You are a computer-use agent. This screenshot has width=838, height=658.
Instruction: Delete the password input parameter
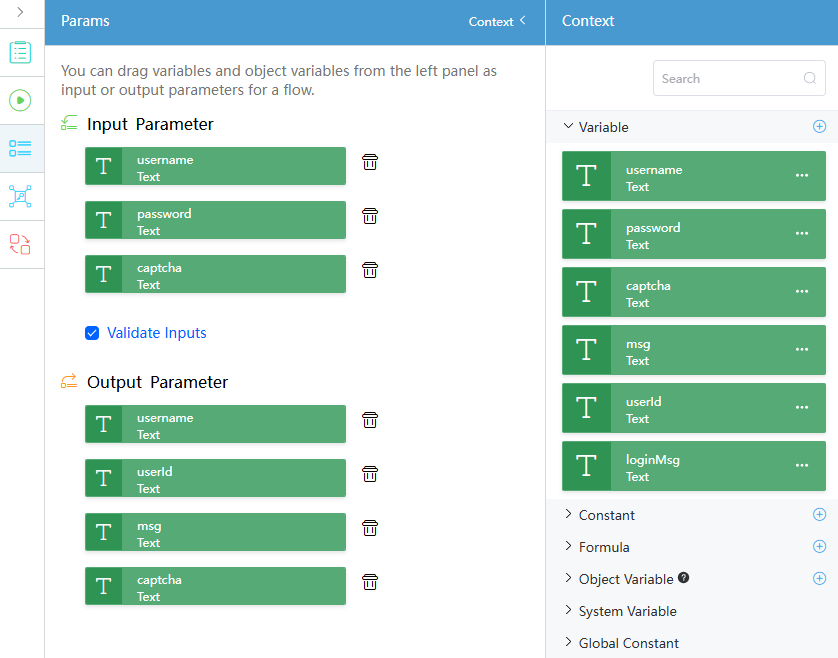[x=370, y=216]
